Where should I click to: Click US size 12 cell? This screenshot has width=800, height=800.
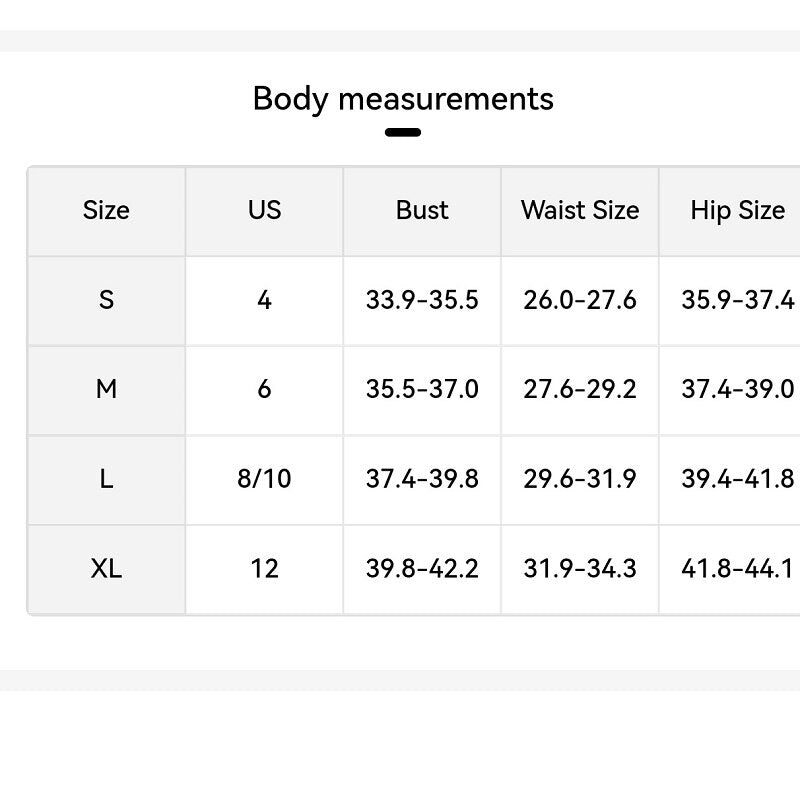point(264,569)
